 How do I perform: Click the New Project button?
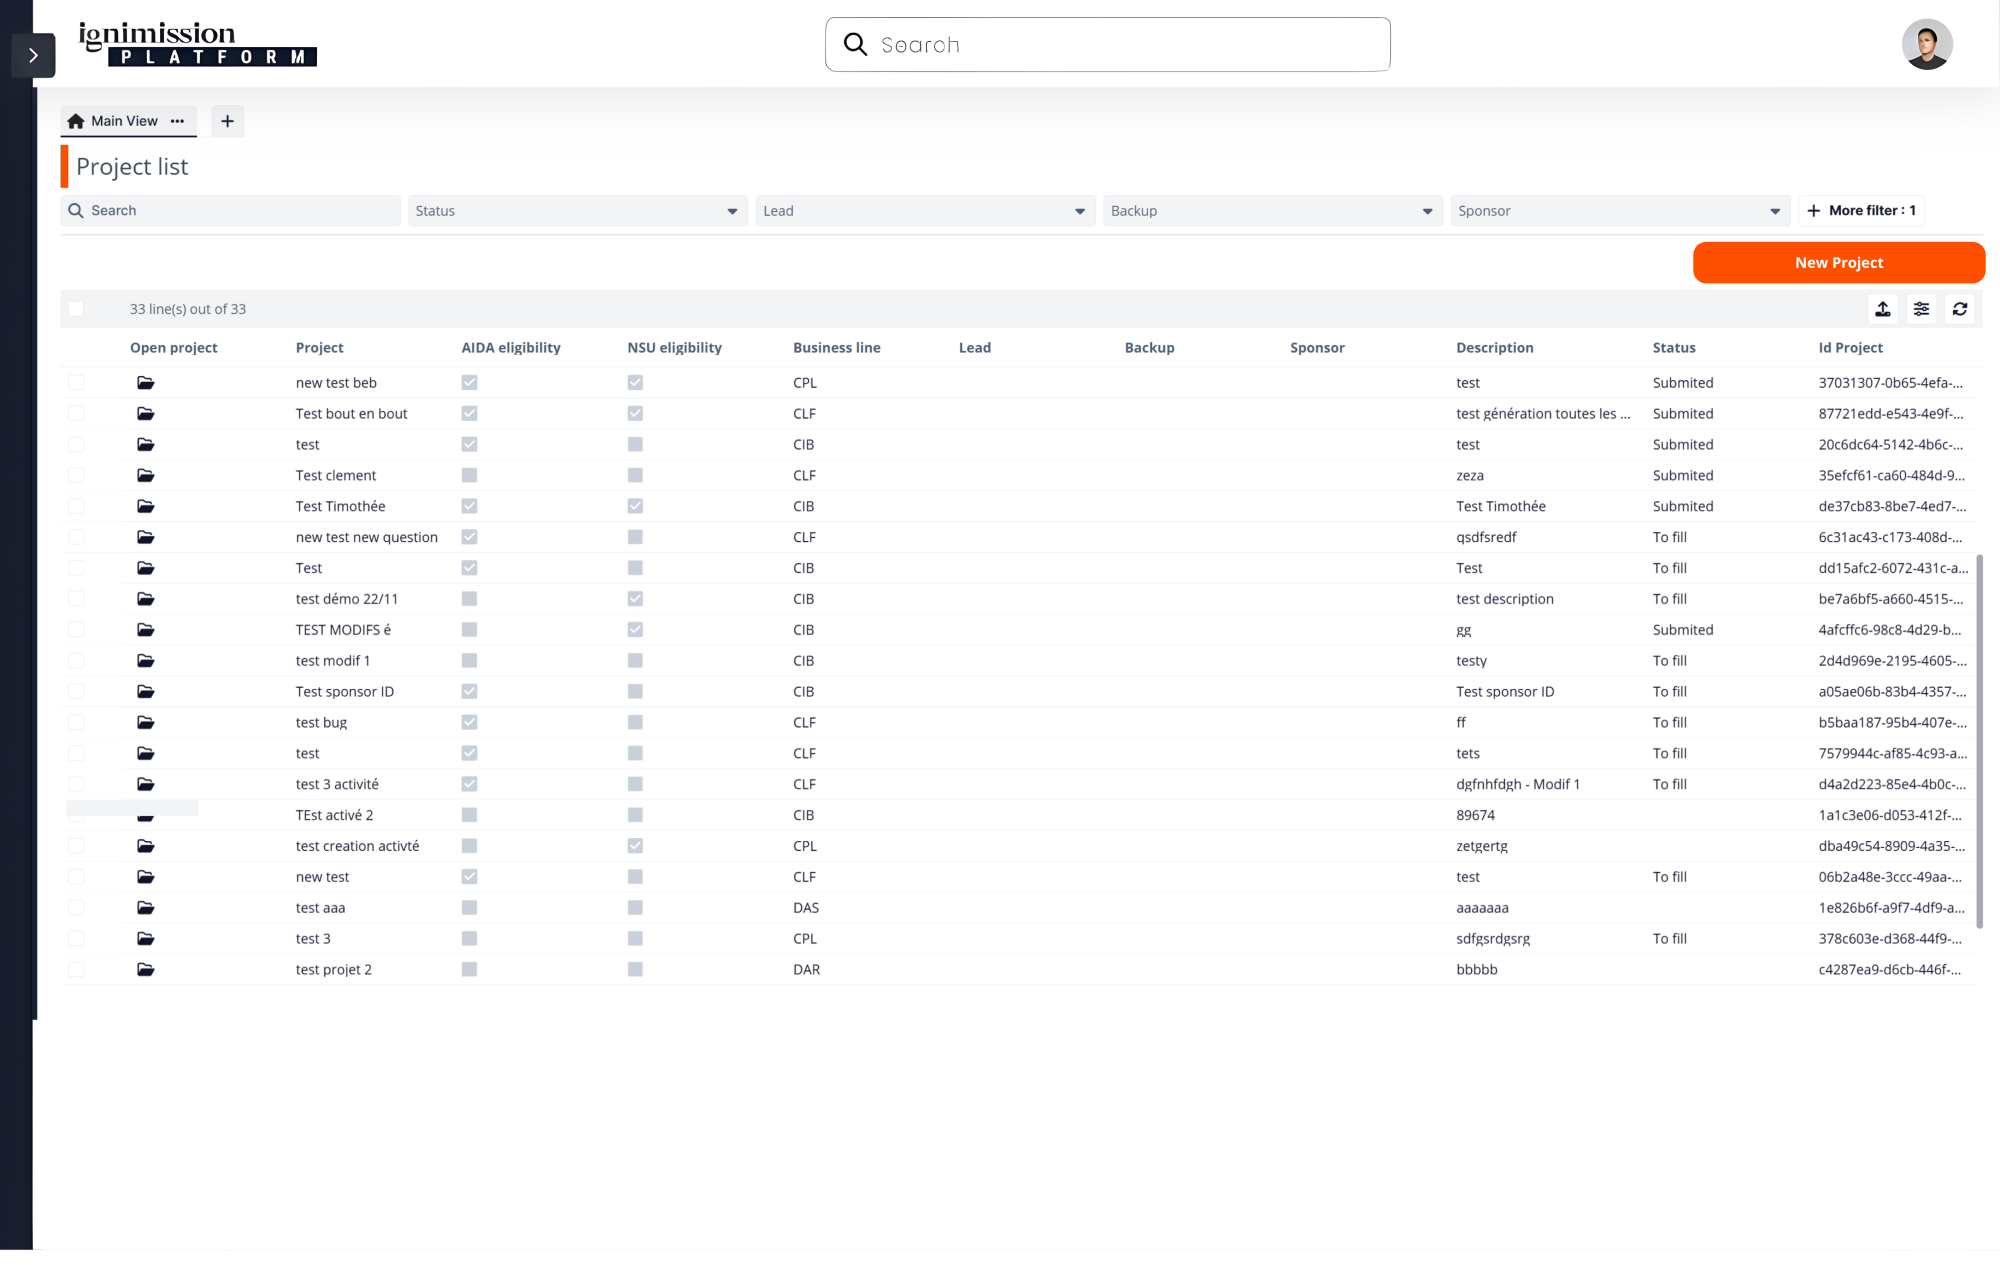pos(1838,263)
